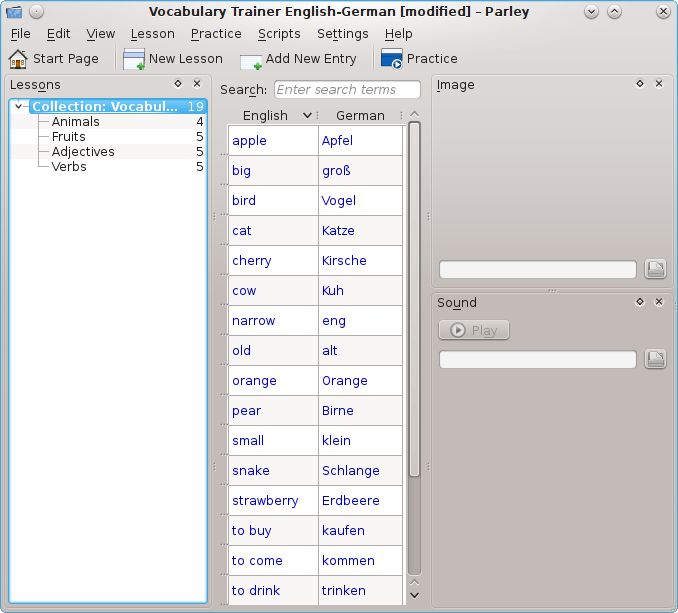This screenshot has width=678, height=613.
Task: Float the Lessons panel with diamond icon
Action: click(178, 85)
